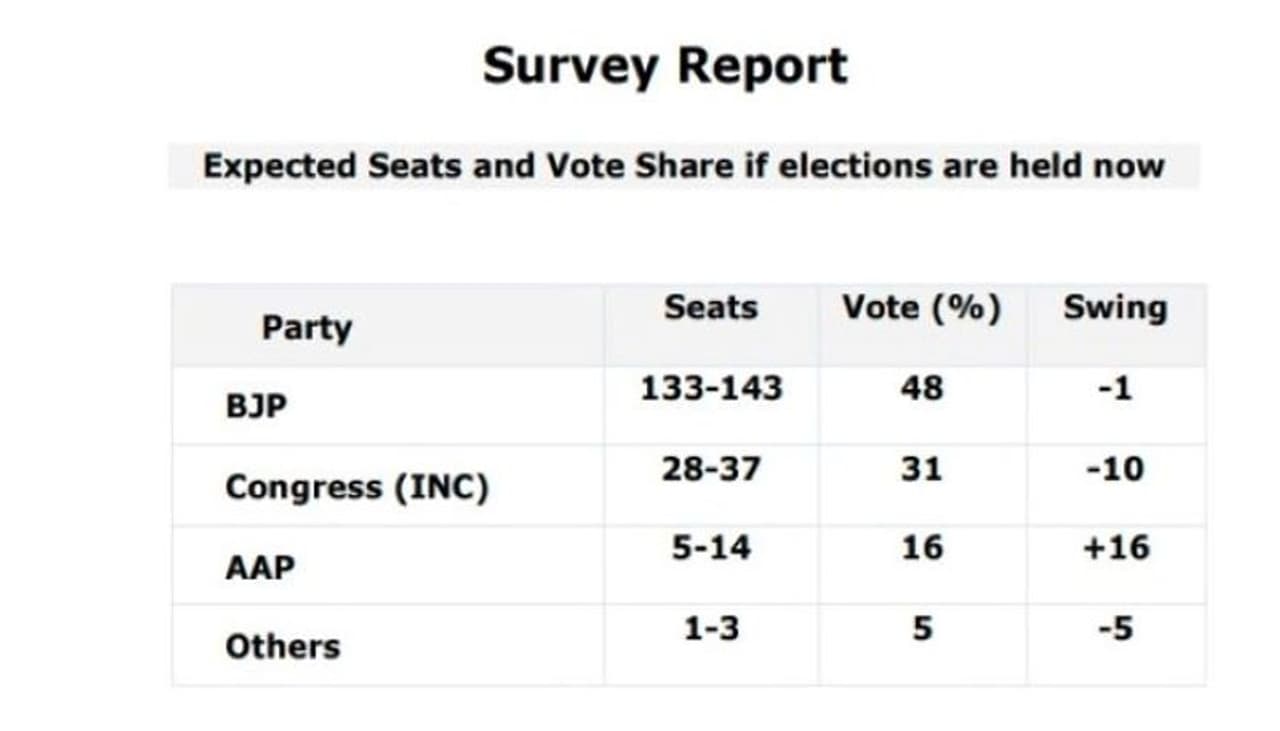
Task: Click the Expected Seats and Vote Share subtitle
Action: pos(683,166)
